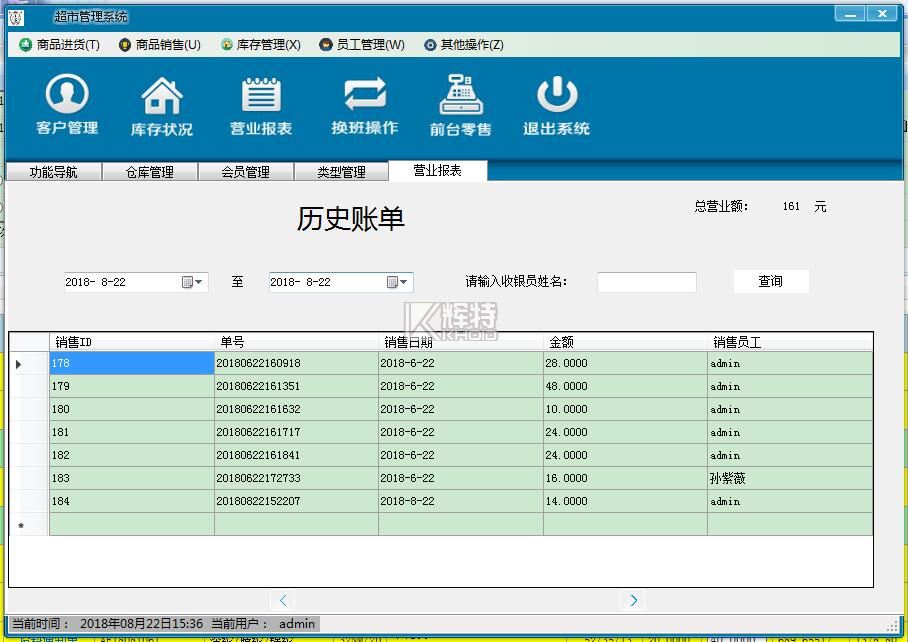This screenshot has height=642, width=908.
Task: Sort by the 金额 column header
Action: tap(625, 342)
